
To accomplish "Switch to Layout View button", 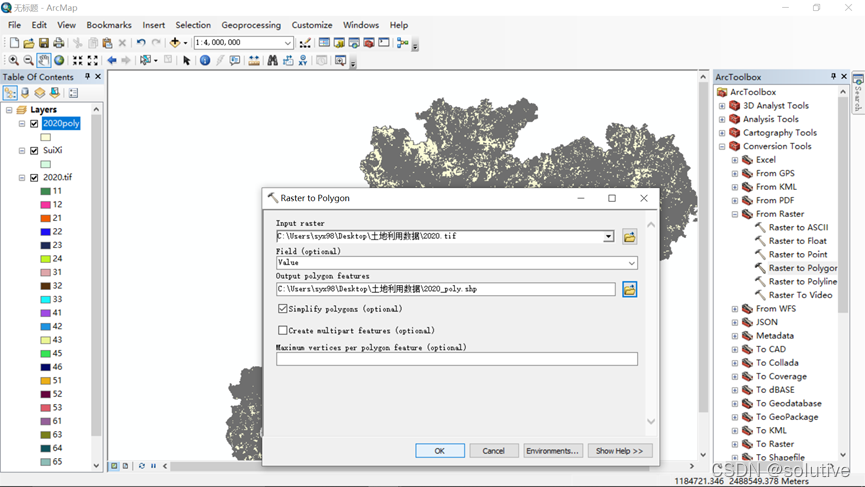I will pos(125,466).
